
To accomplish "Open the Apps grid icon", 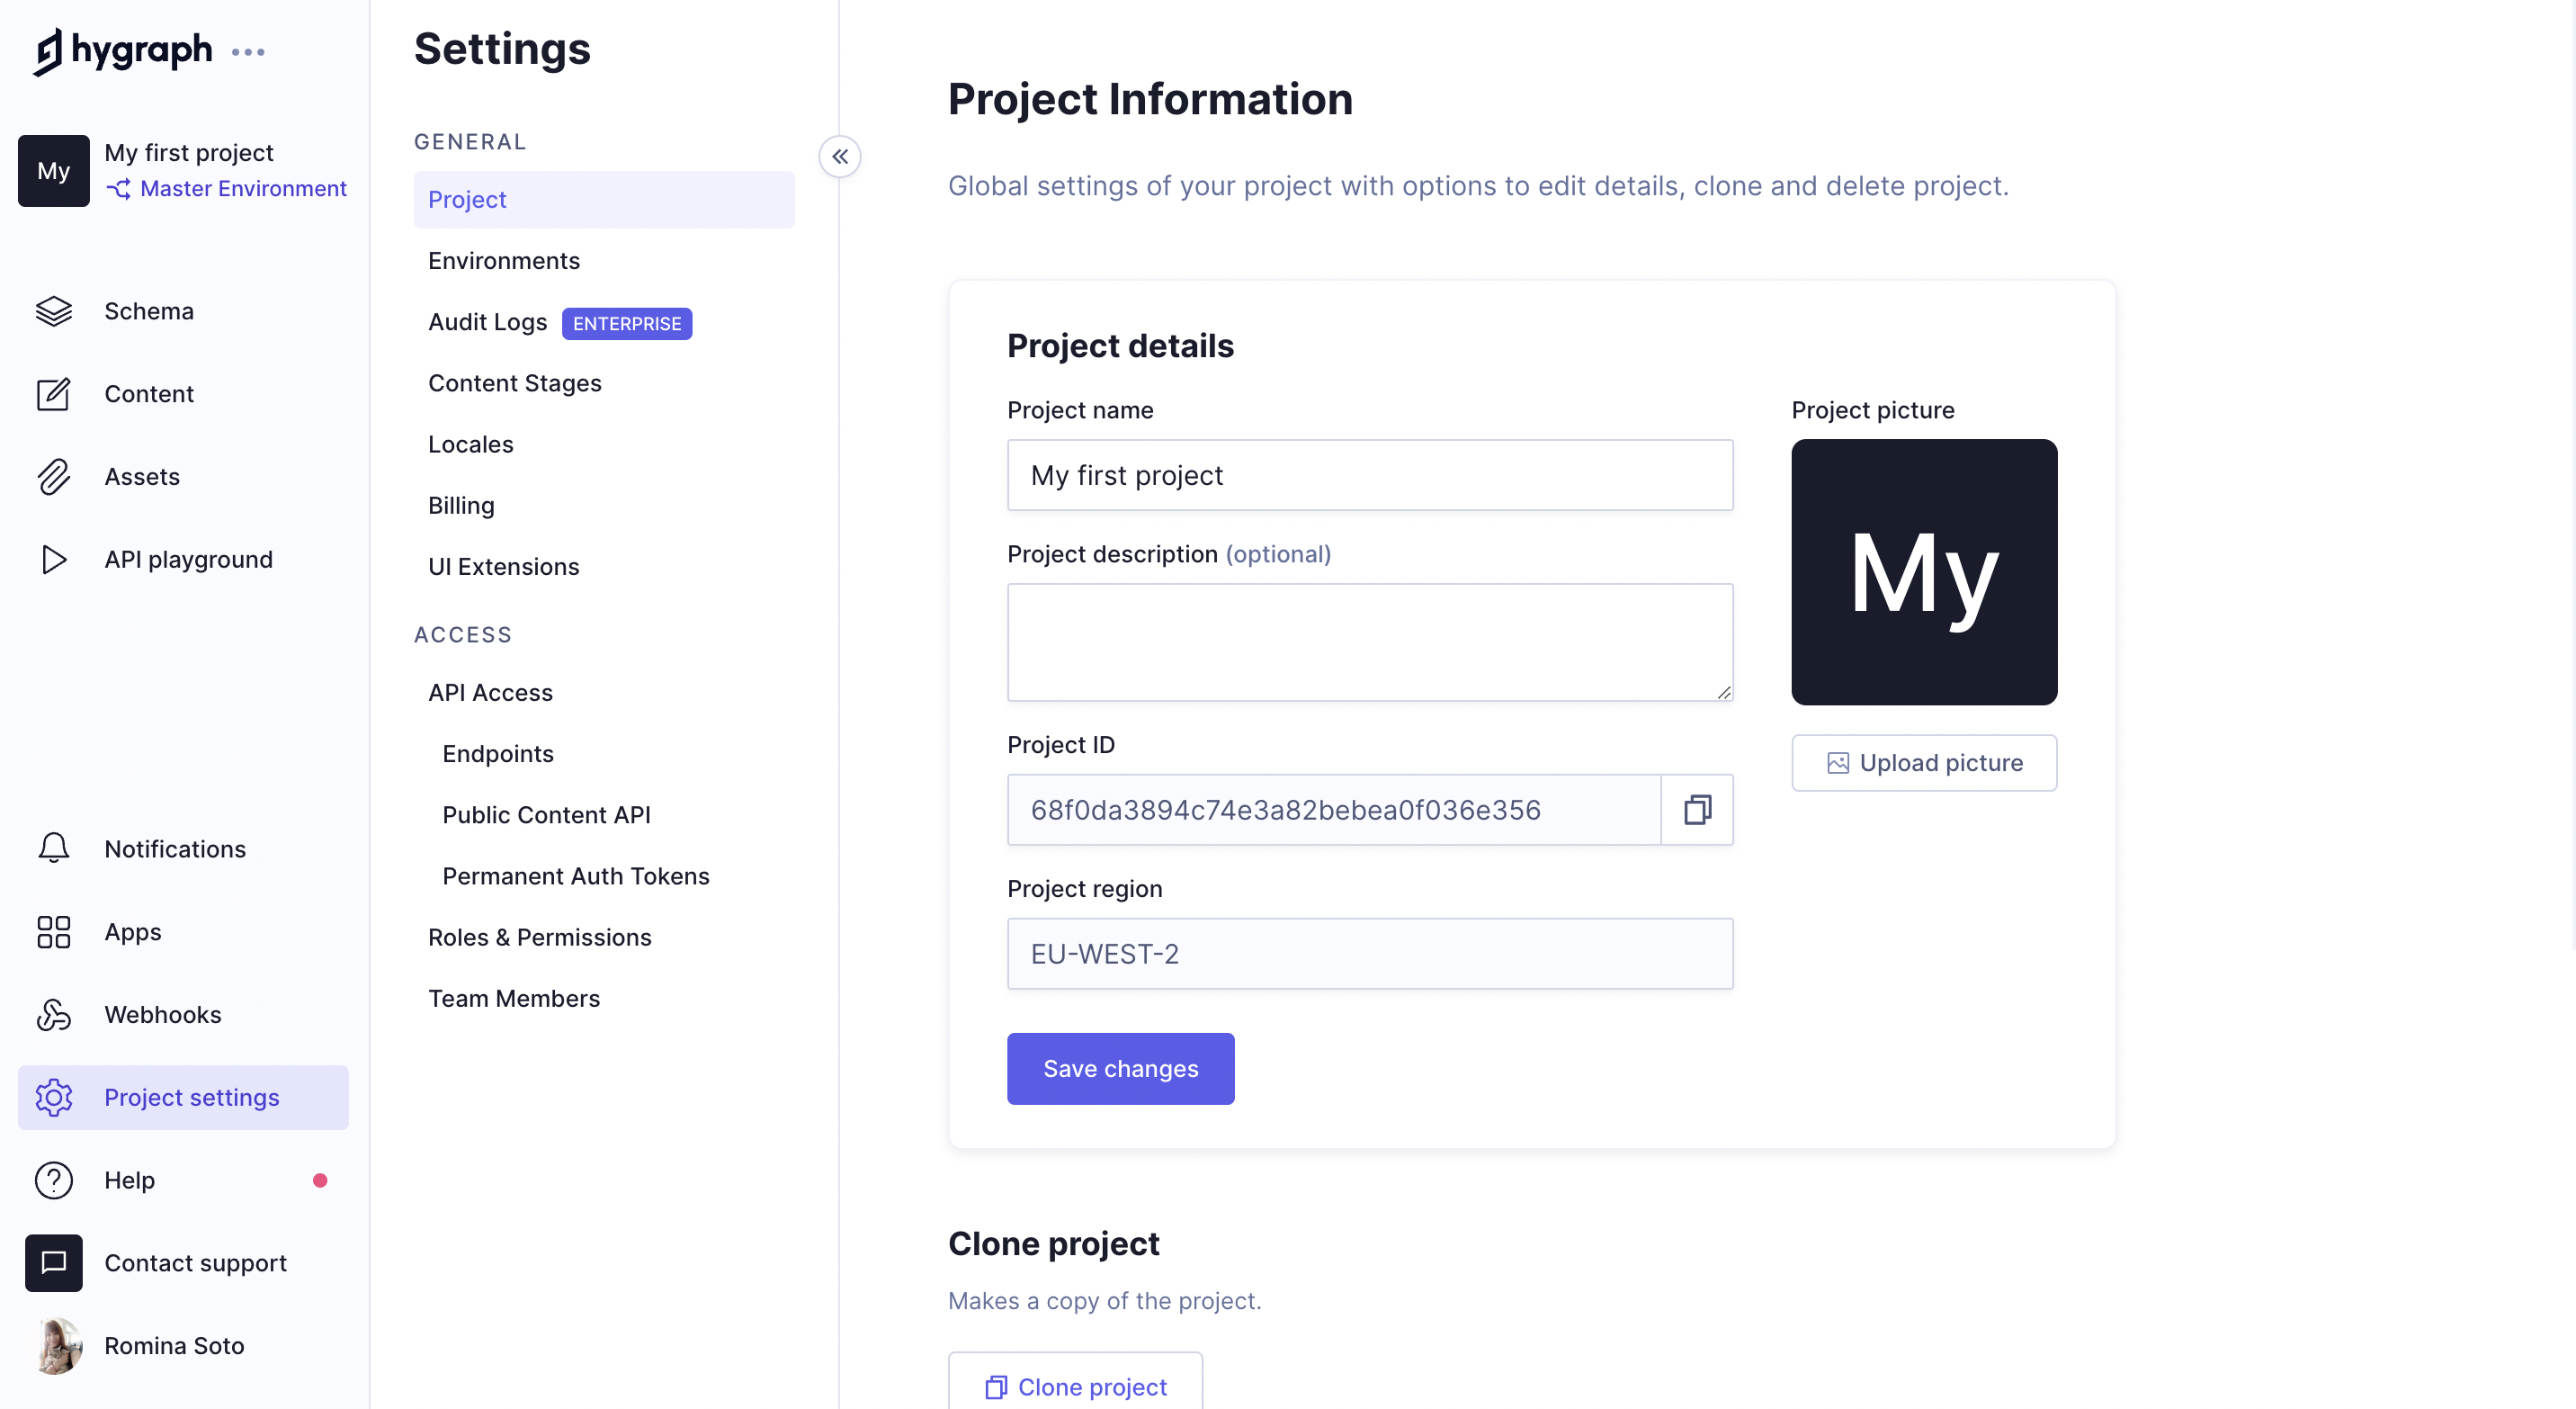I will (x=54, y=932).
